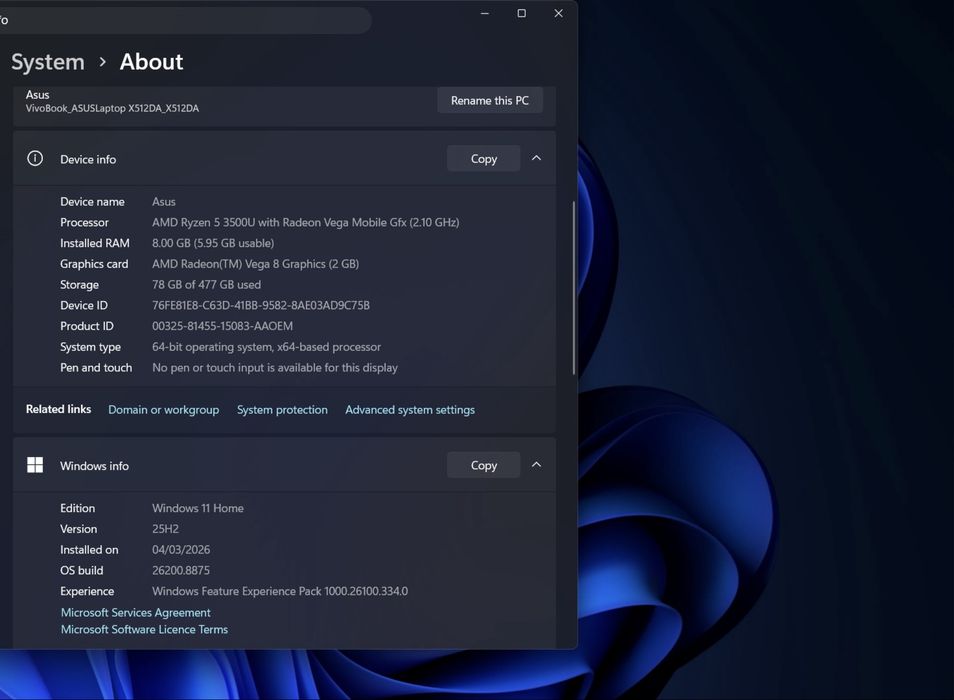Open Domain or workgroup link
954x700 pixels.
coord(164,410)
